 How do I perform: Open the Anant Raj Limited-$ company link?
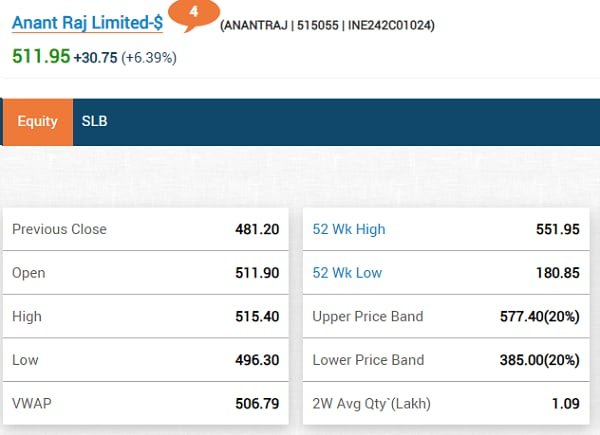87,23
